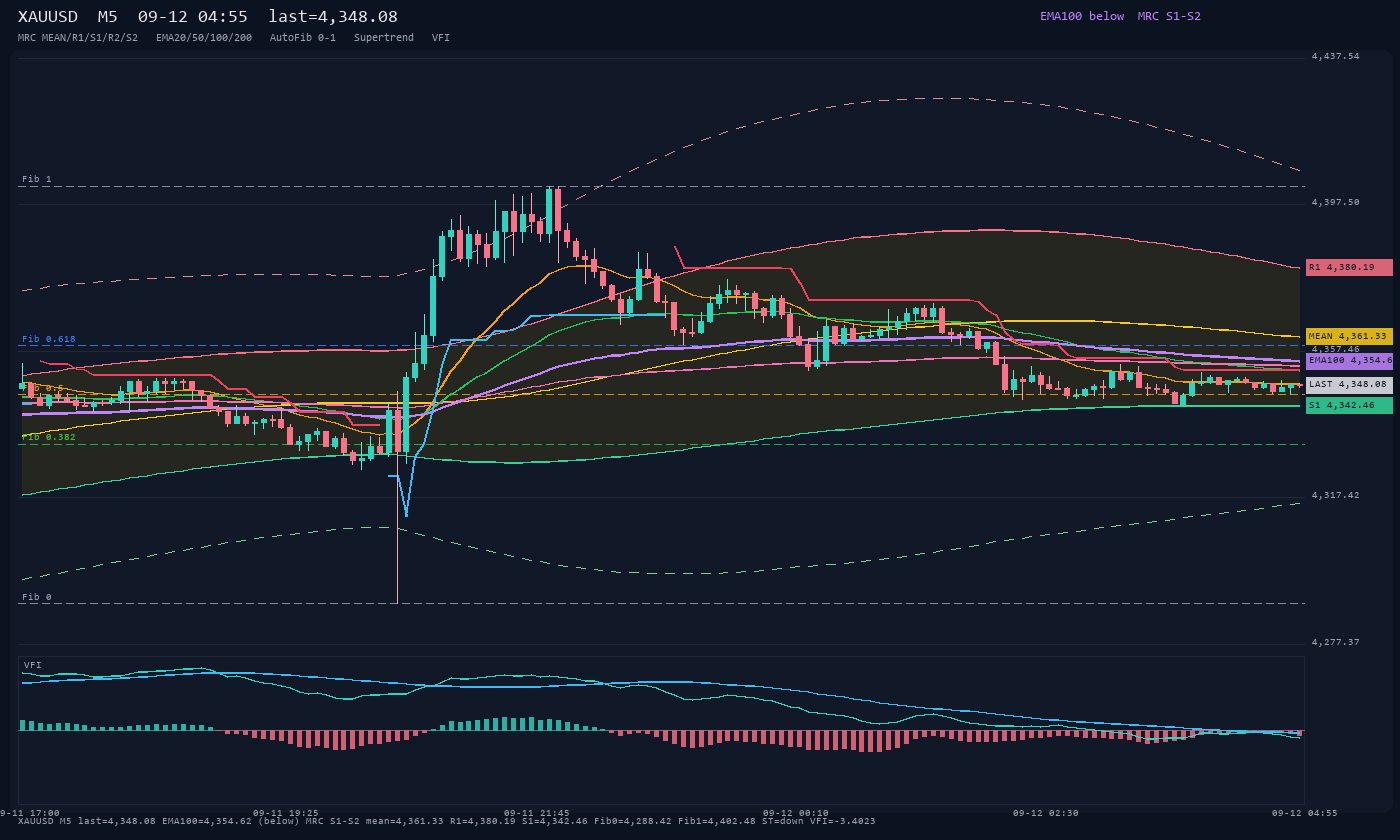Click the Supertrend legend entry

point(384,38)
